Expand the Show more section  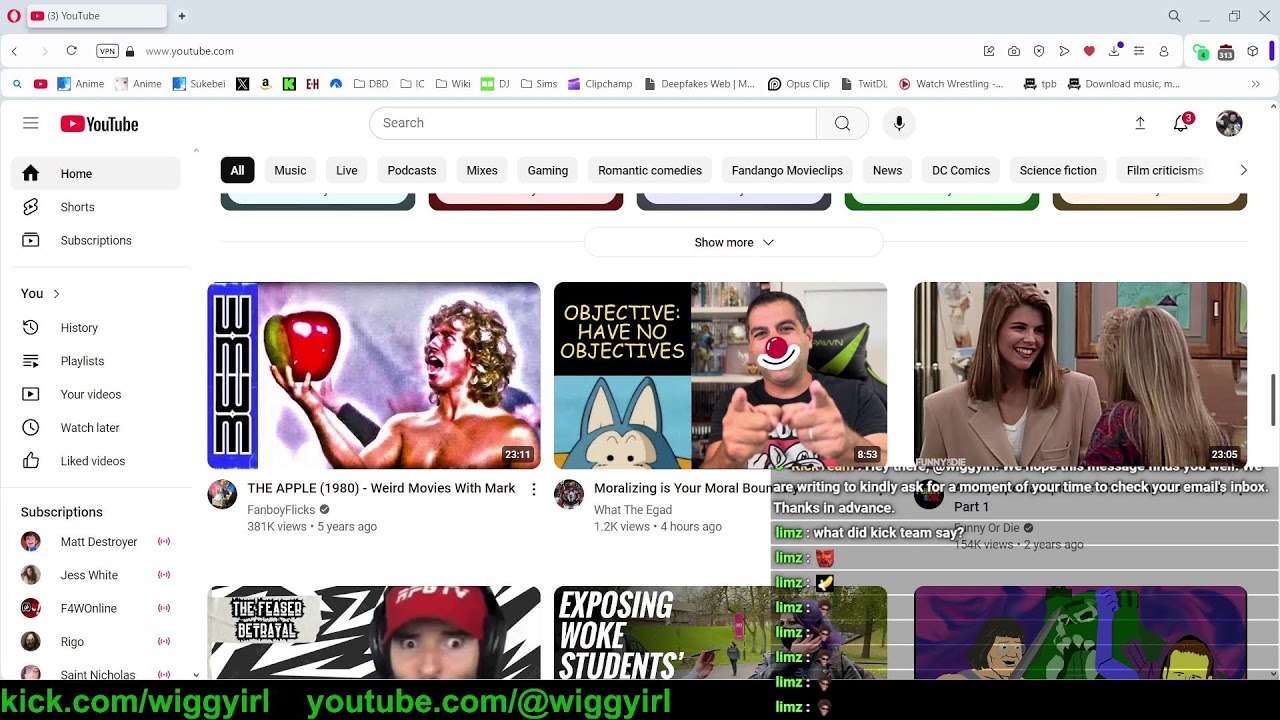pyautogui.click(x=733, y=242)
